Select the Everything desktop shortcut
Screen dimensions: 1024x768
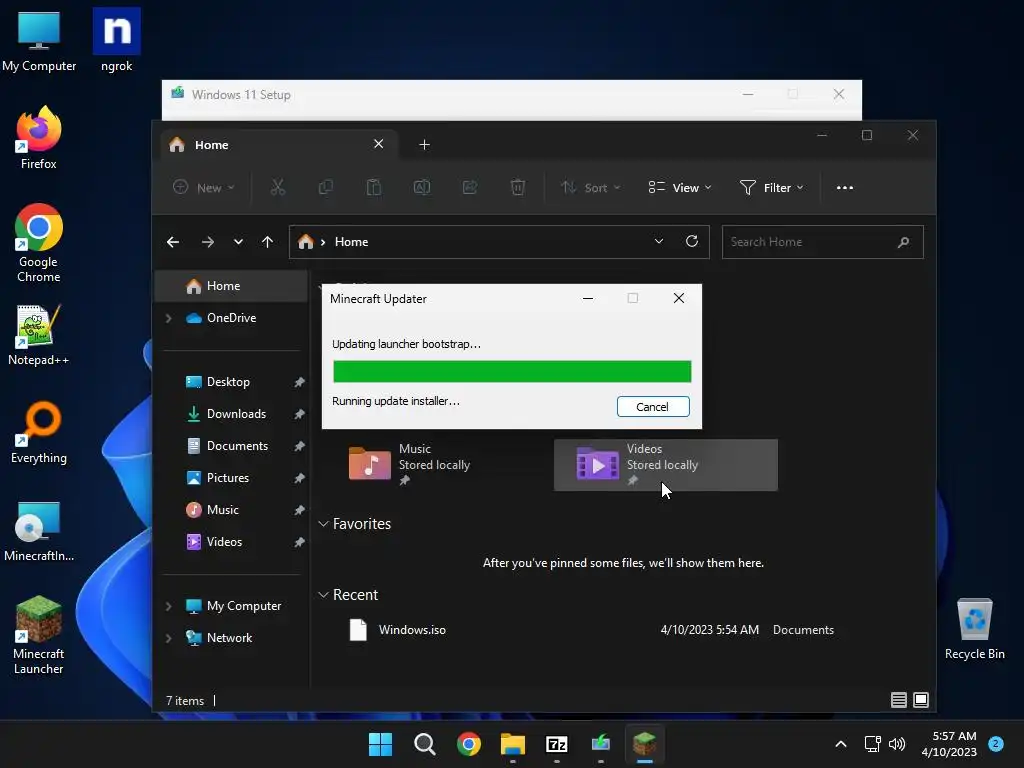[39, 432]
